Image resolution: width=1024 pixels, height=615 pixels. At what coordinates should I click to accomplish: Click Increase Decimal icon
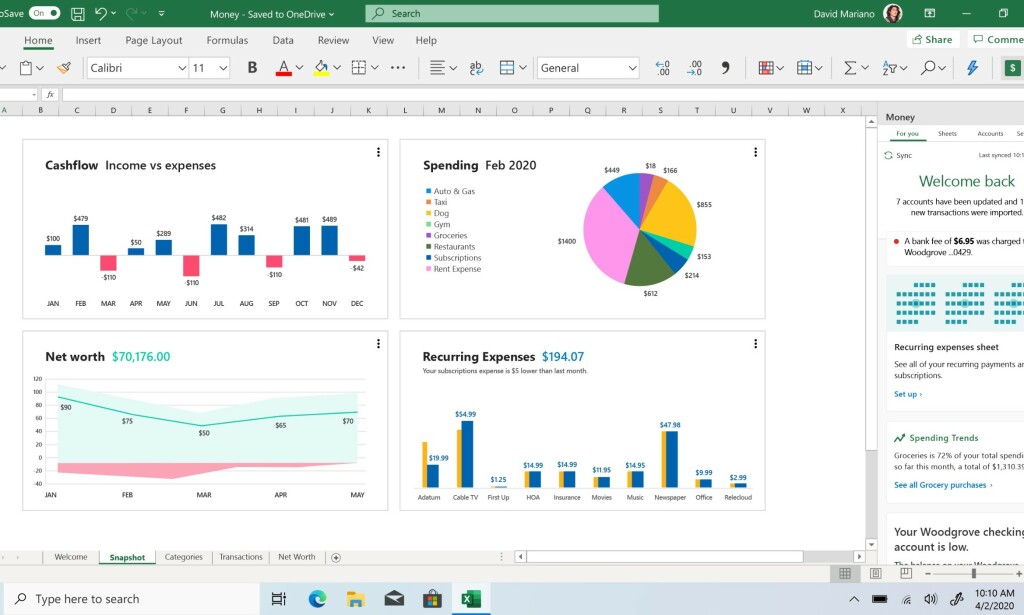(x=663, y=68)
